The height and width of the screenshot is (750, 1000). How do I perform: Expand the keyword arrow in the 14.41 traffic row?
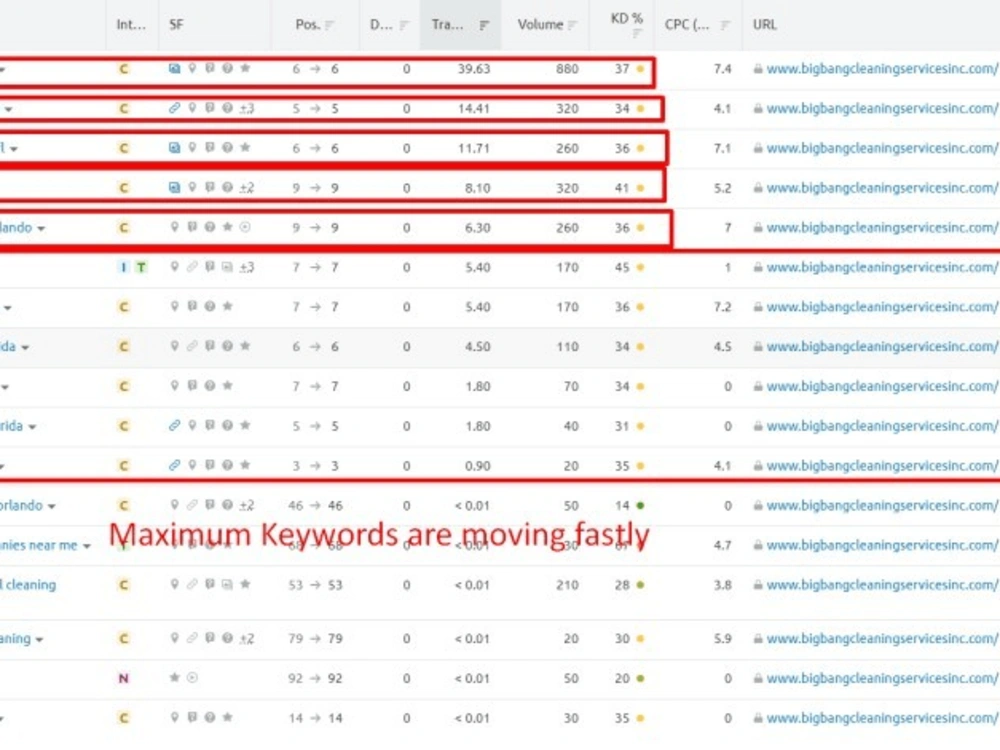[x=8, y=110]
